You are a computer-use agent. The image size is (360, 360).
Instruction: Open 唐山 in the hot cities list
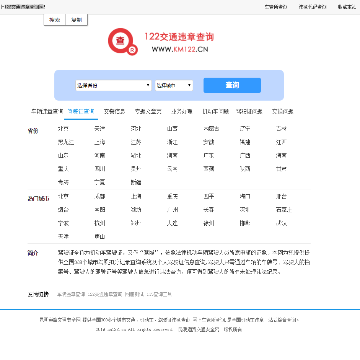pos(99,237)
